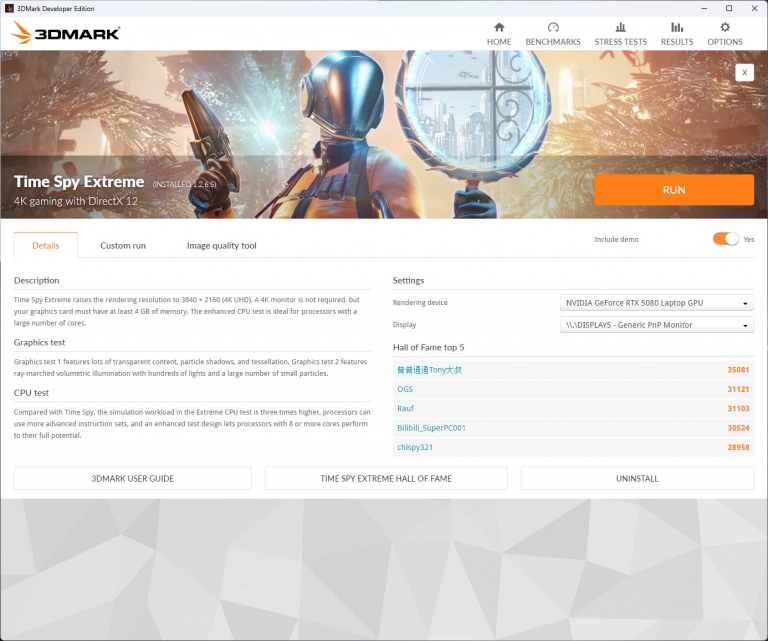Open the Options gear icon
768x641 pixels.
point(725,27)
